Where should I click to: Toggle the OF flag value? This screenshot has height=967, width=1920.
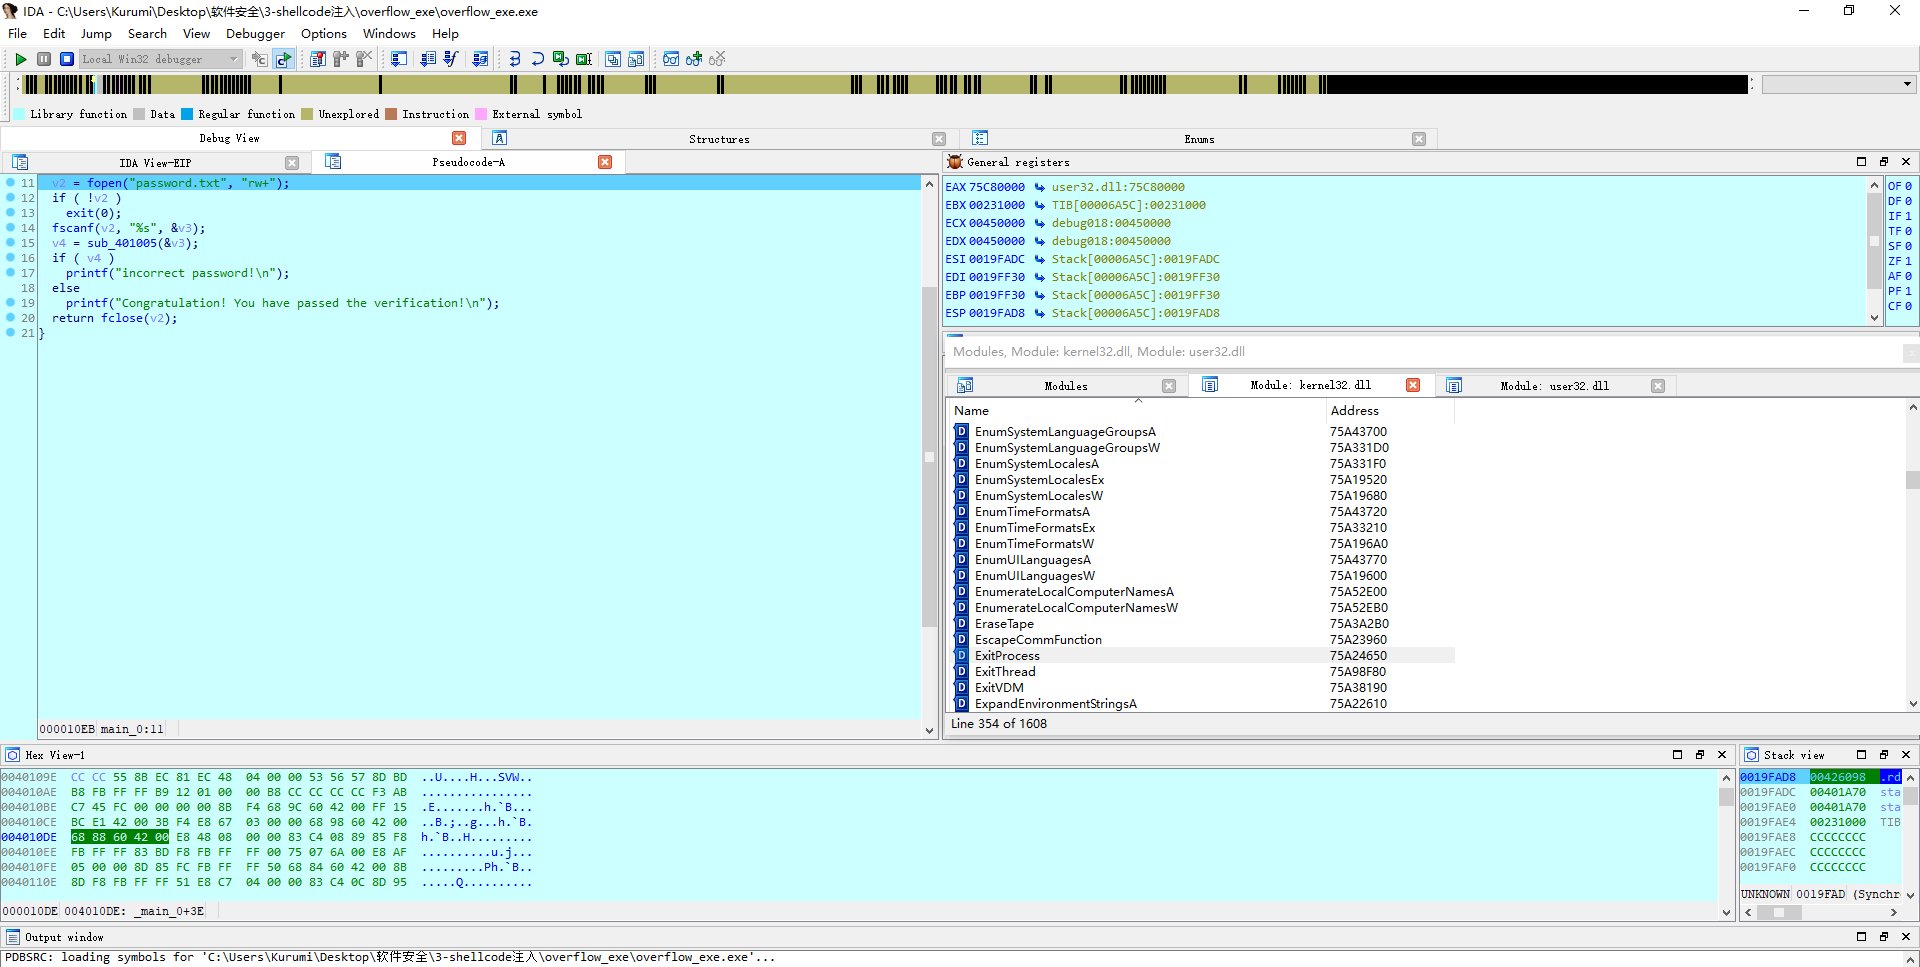(1908, 186)
